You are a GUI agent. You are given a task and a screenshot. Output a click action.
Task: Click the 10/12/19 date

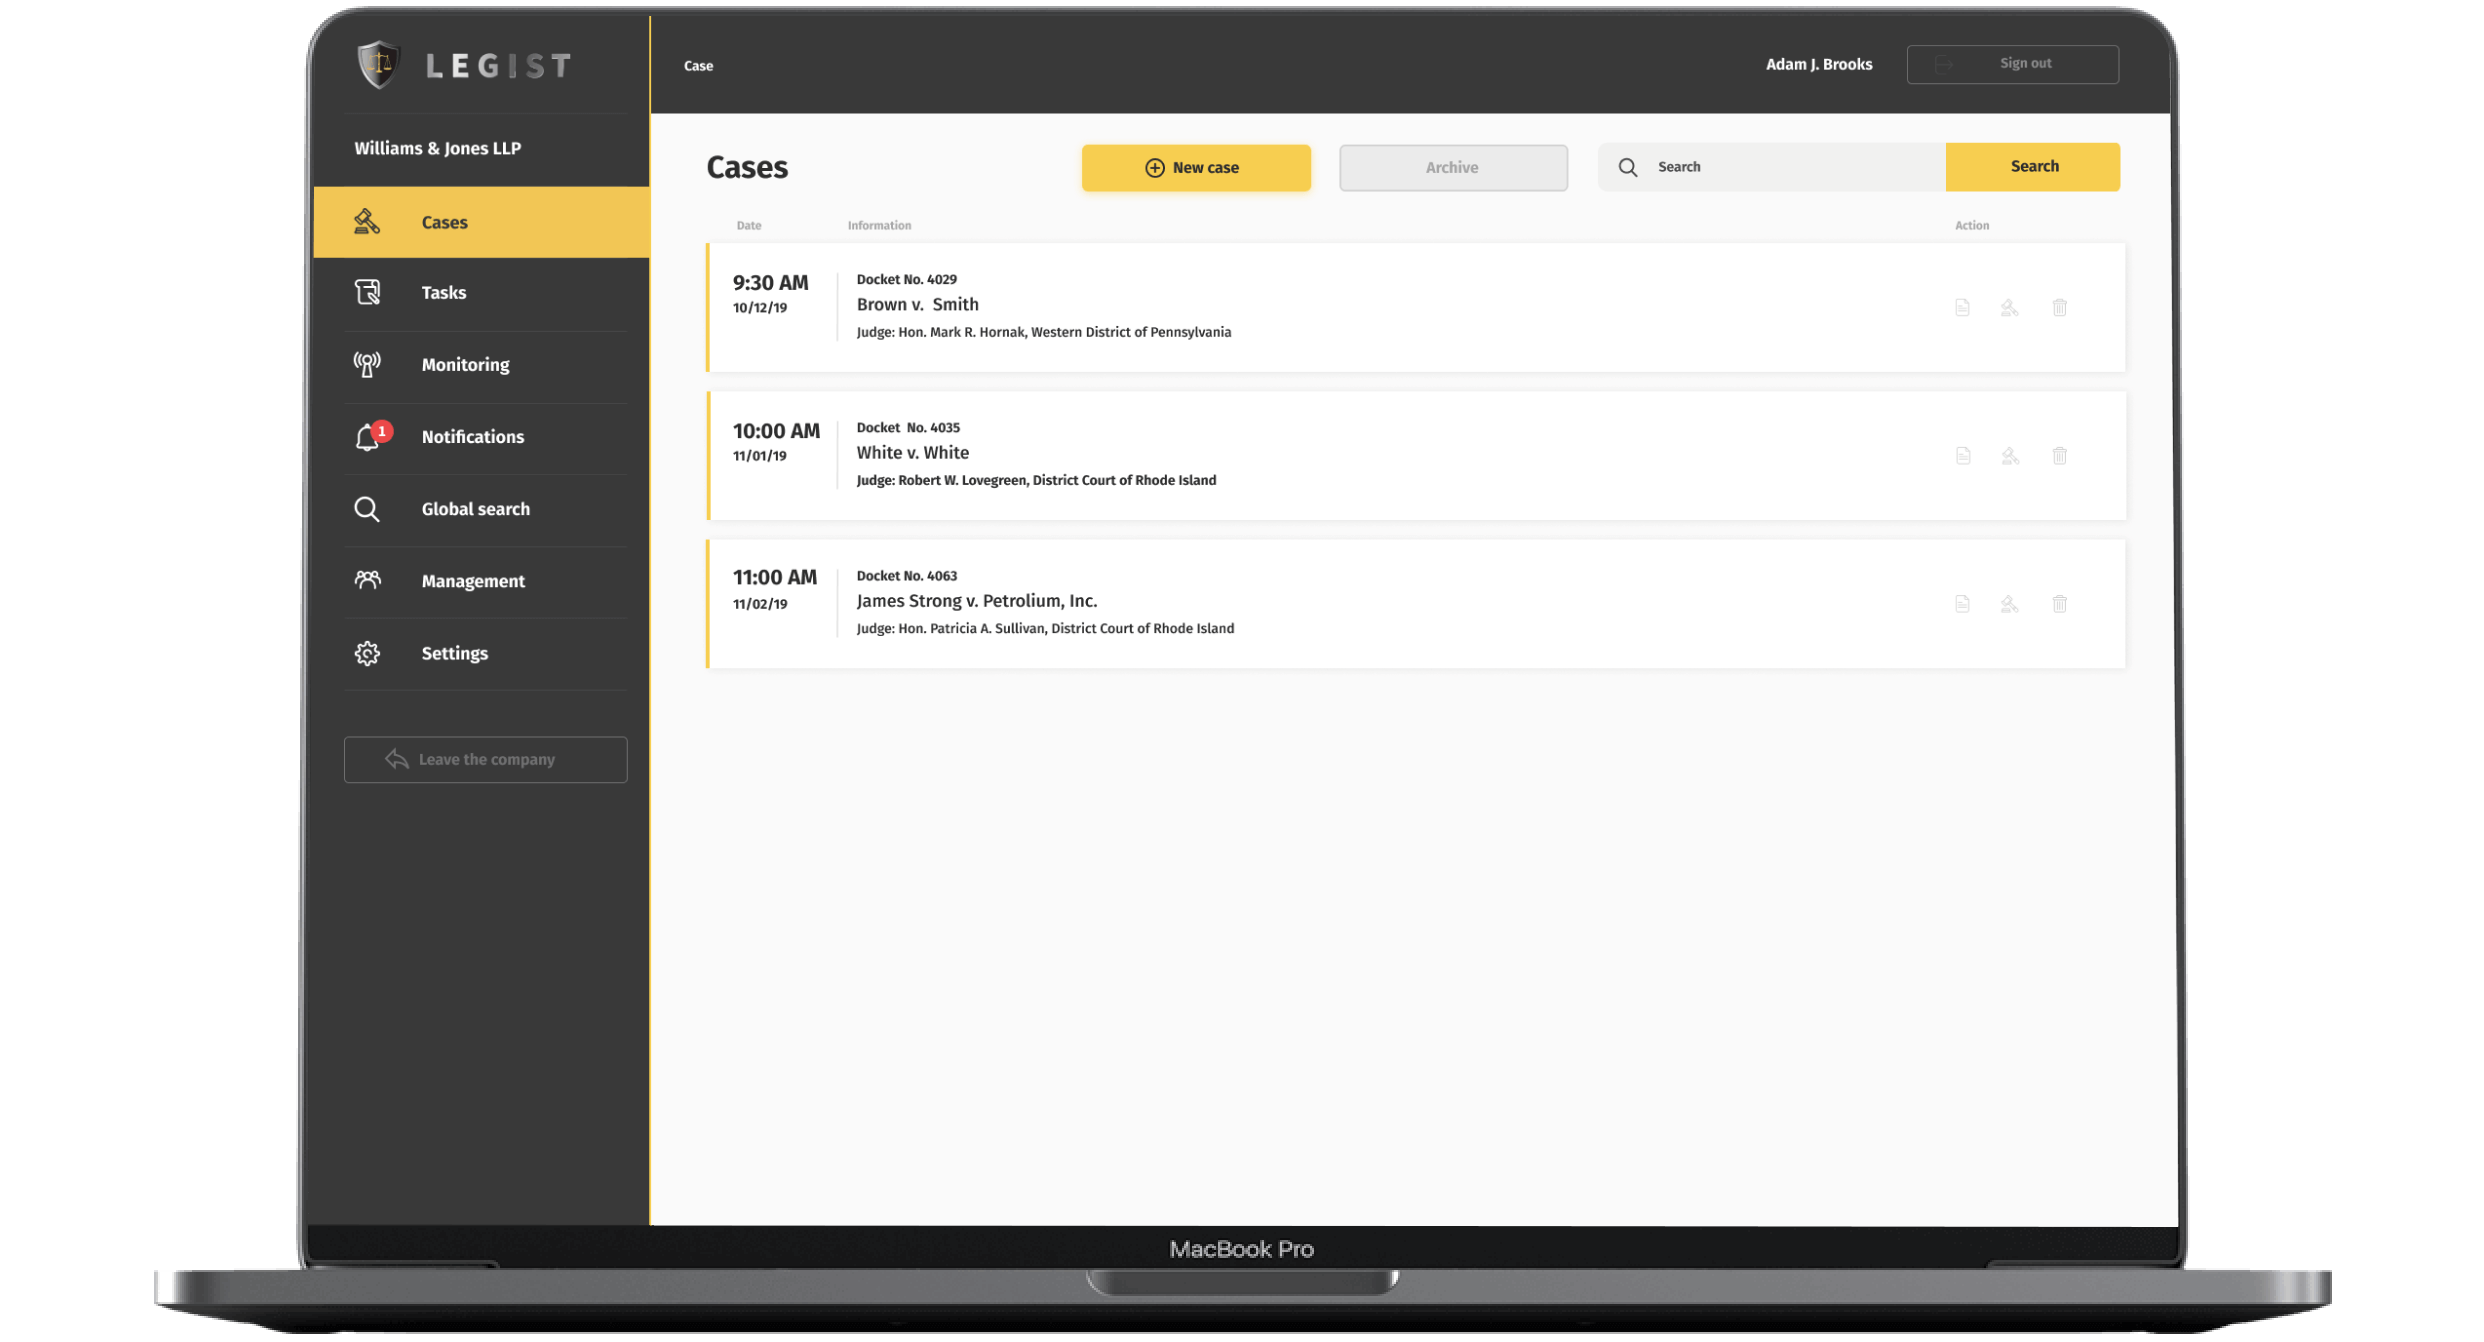(759, 308)
